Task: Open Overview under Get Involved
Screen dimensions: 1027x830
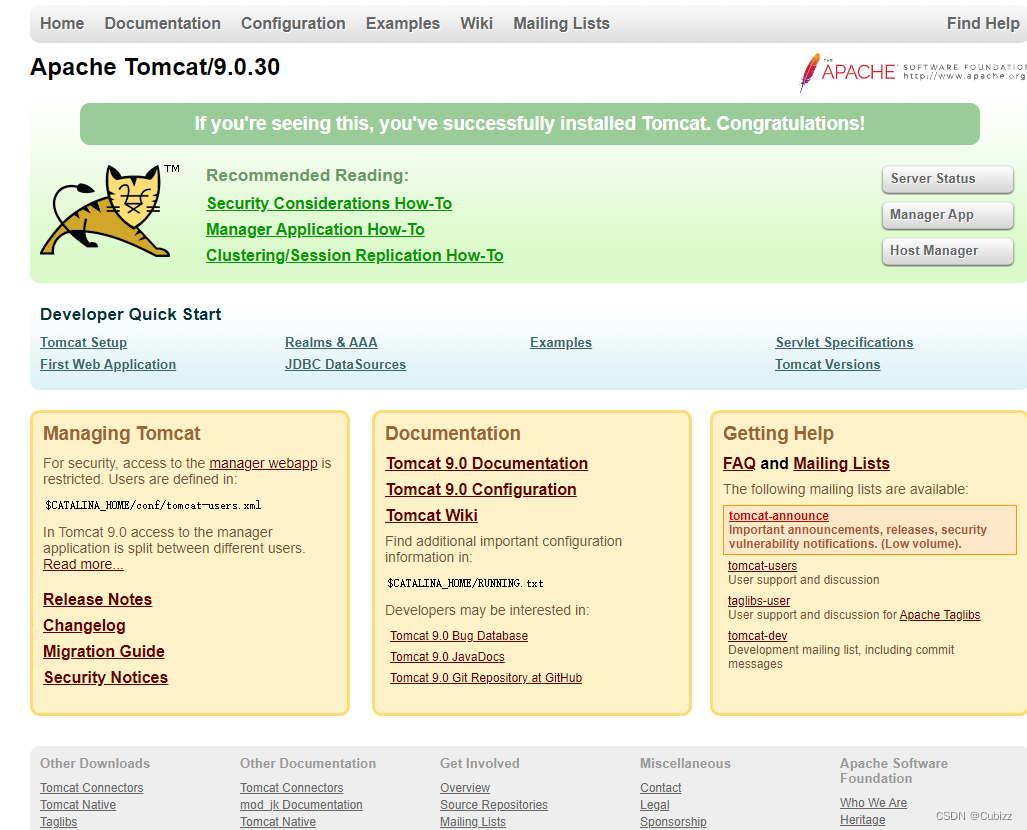Action: point(465,788)
